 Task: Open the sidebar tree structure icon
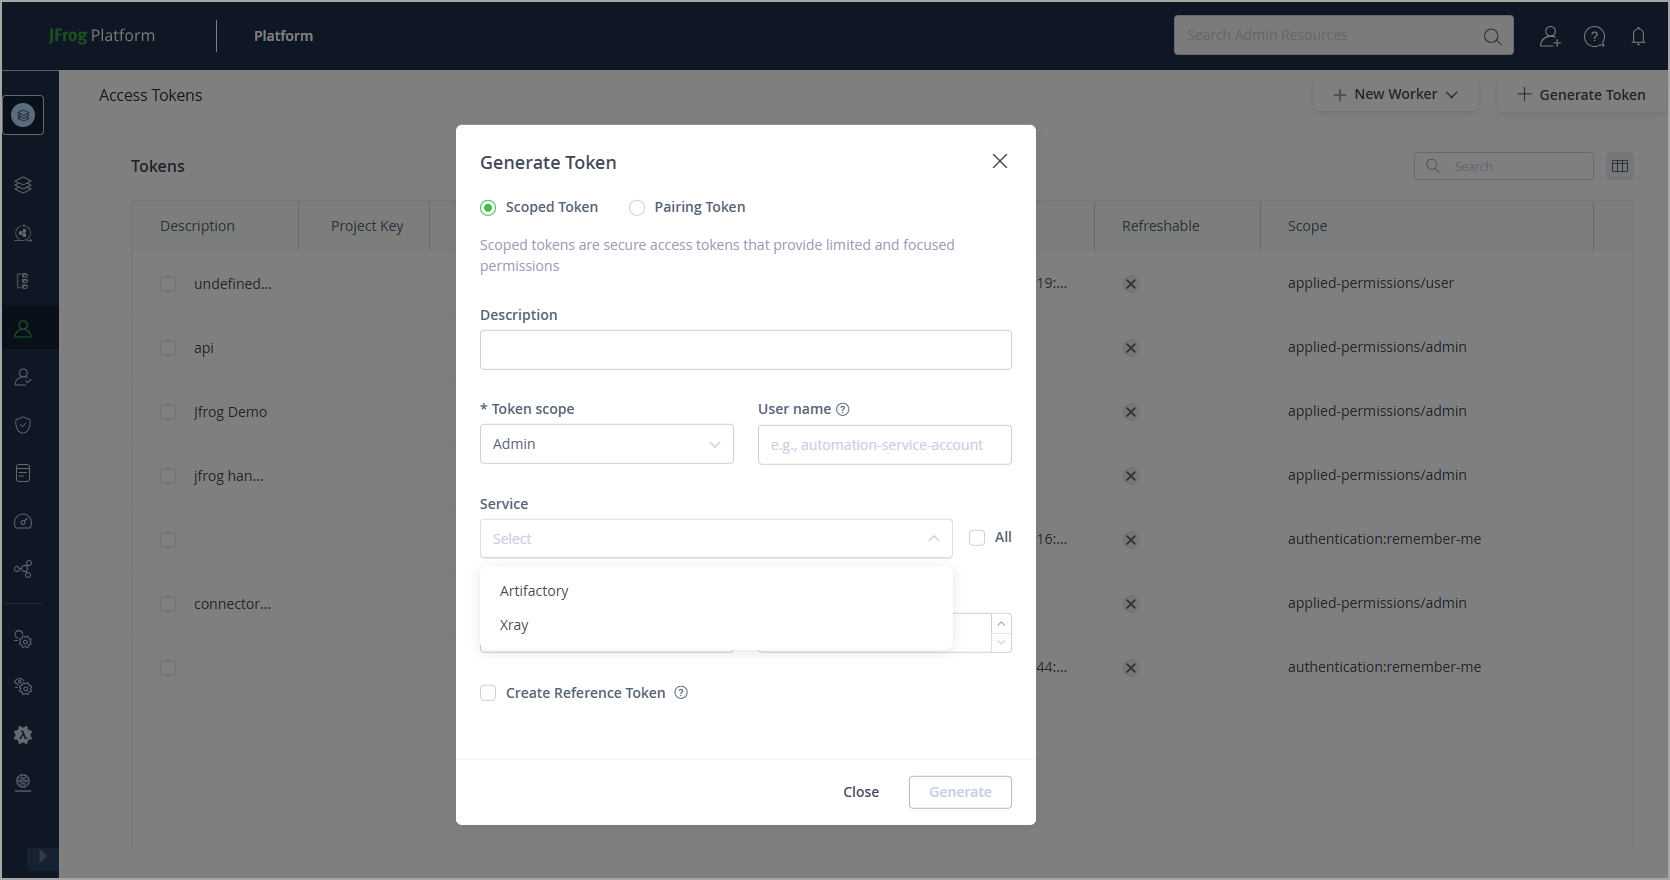pos(23,281)
